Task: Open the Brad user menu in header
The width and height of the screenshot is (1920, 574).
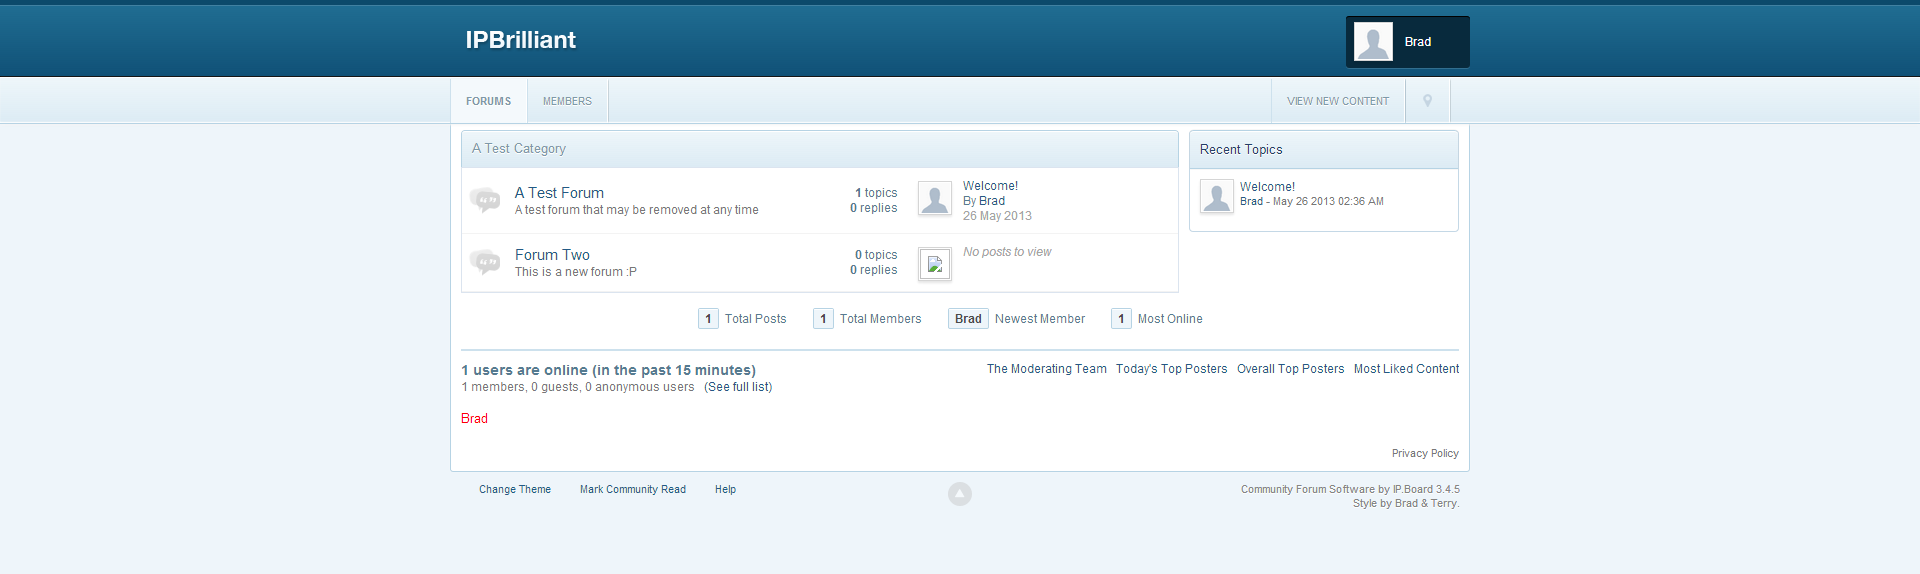Action: (x=1417, y=42)
